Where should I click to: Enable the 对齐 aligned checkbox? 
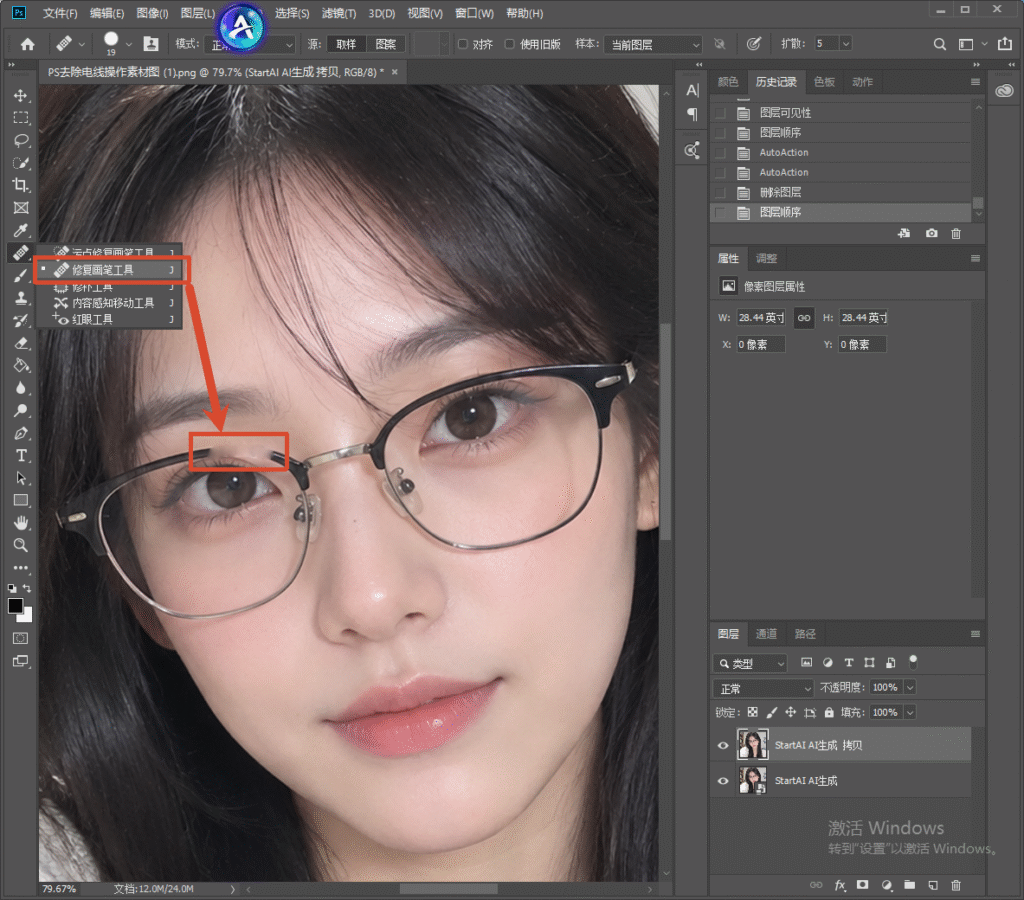pyautogui.click(x=462, y=44)
